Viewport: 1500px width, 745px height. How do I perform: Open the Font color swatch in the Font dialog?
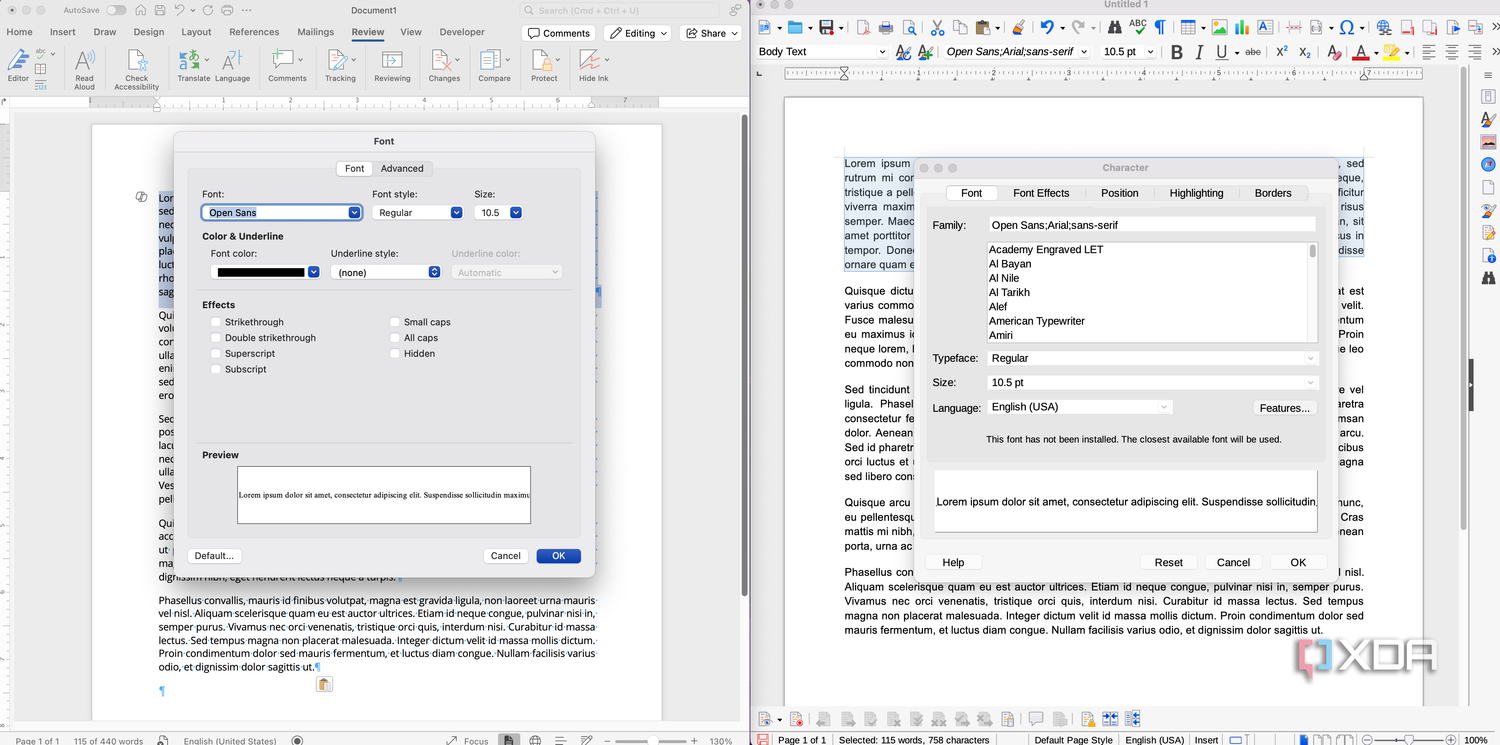[265, 272]
